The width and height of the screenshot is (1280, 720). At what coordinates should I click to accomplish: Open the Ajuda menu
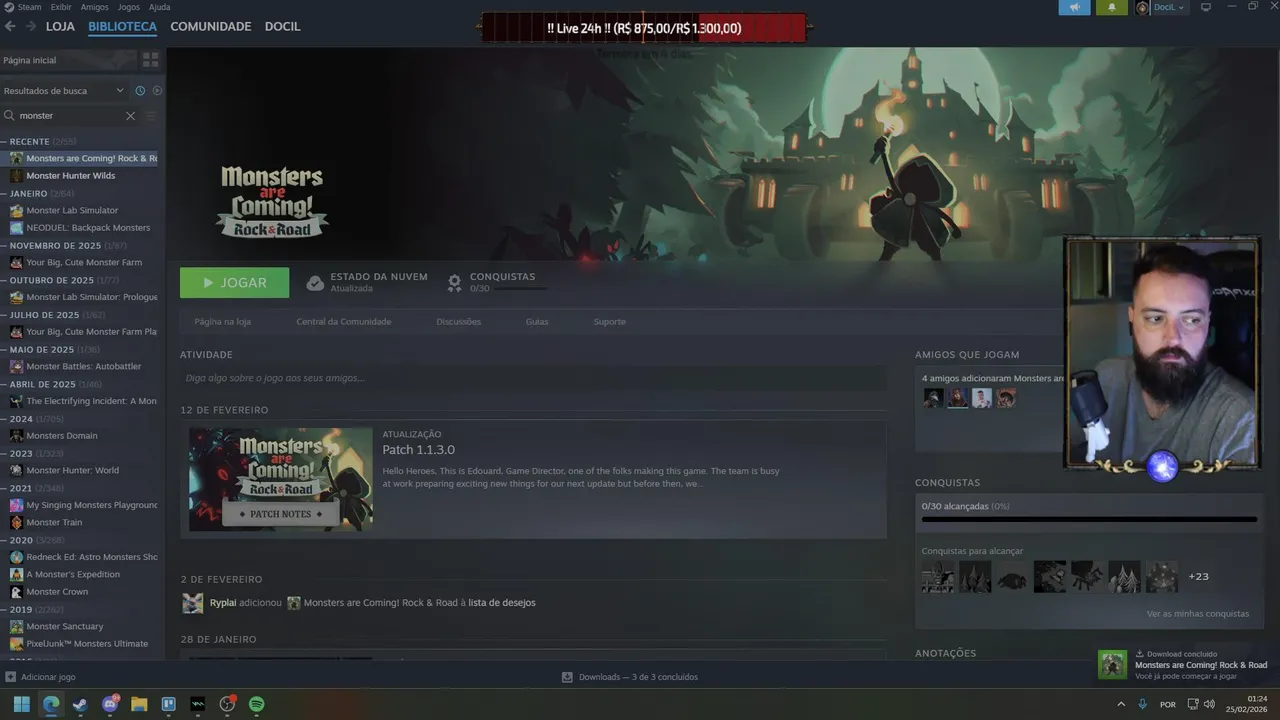[x=159, y=7]
